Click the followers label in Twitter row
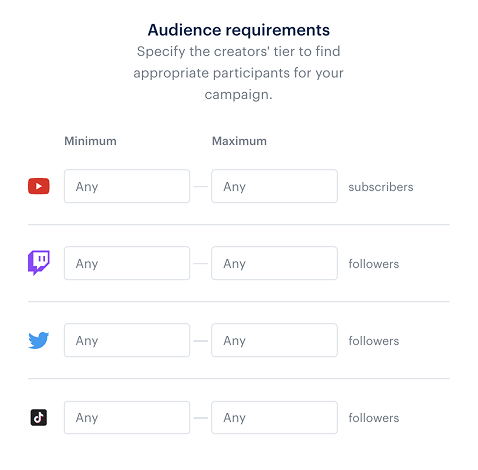Screen dimensions: 478x470 (x=374, y=341)
